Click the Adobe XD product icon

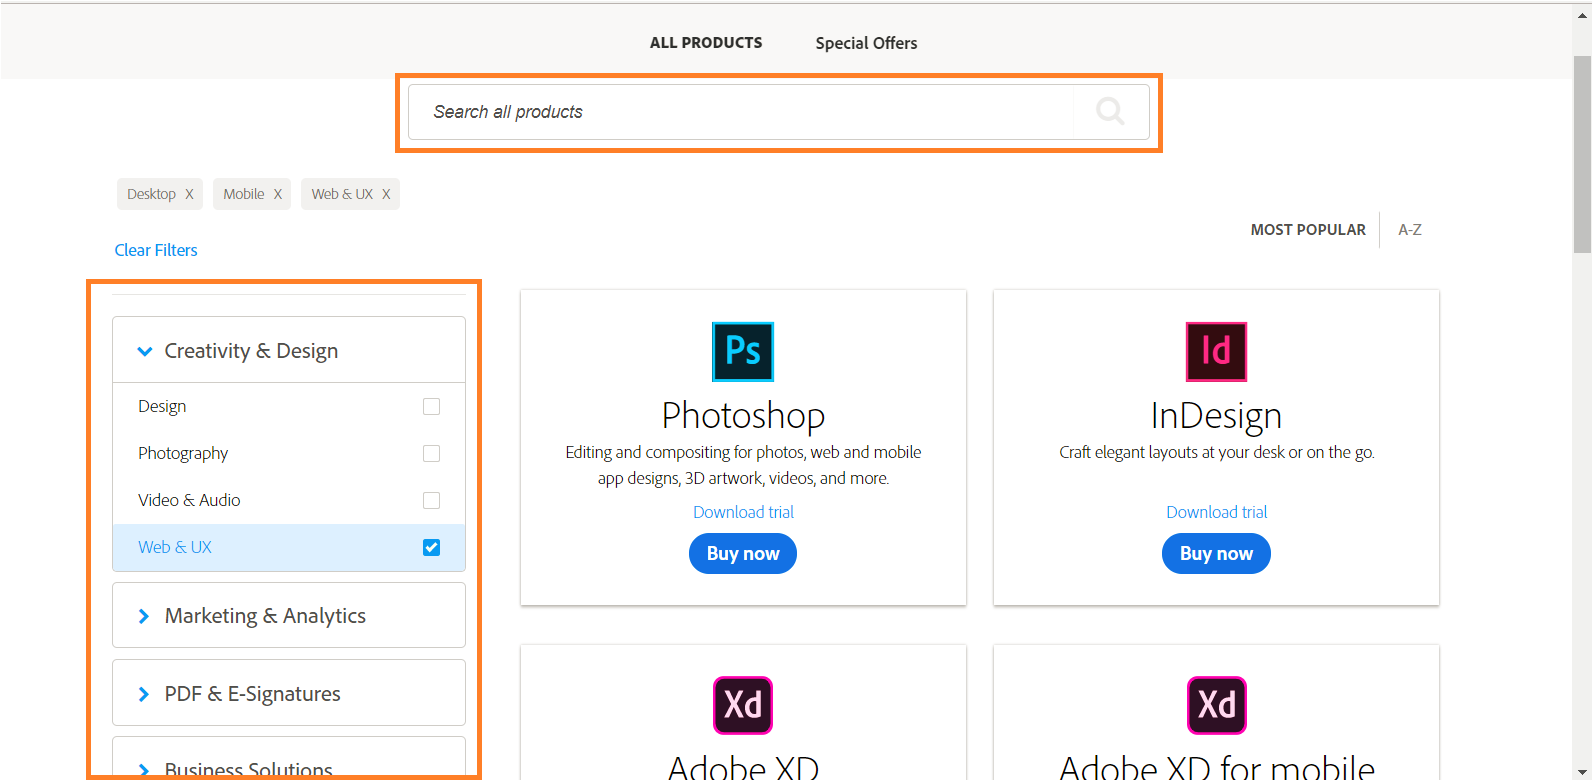point(743,705)
